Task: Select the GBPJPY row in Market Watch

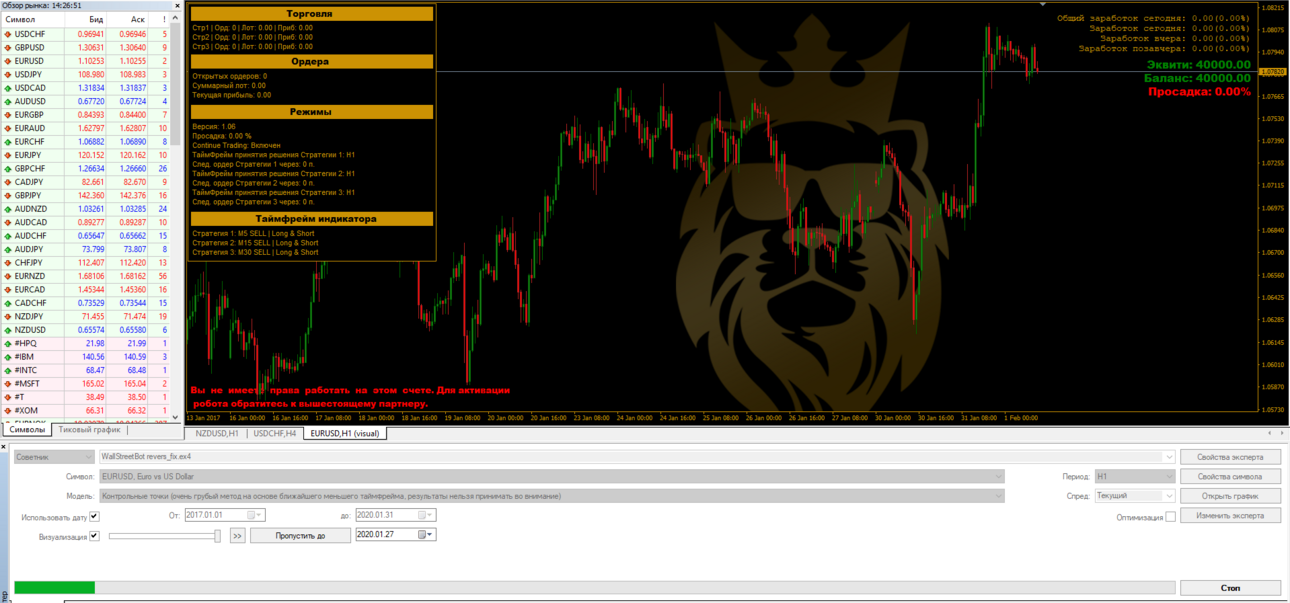Action: tap(86, 196)
